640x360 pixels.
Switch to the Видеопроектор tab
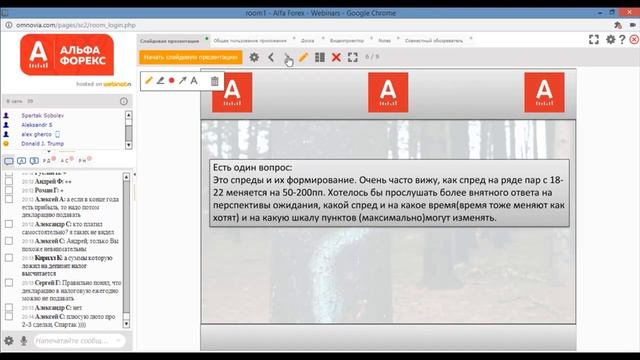[347, 41]
